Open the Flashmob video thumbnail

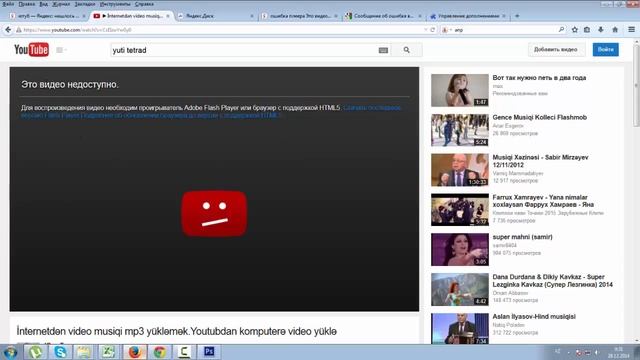tap(460, 130)
